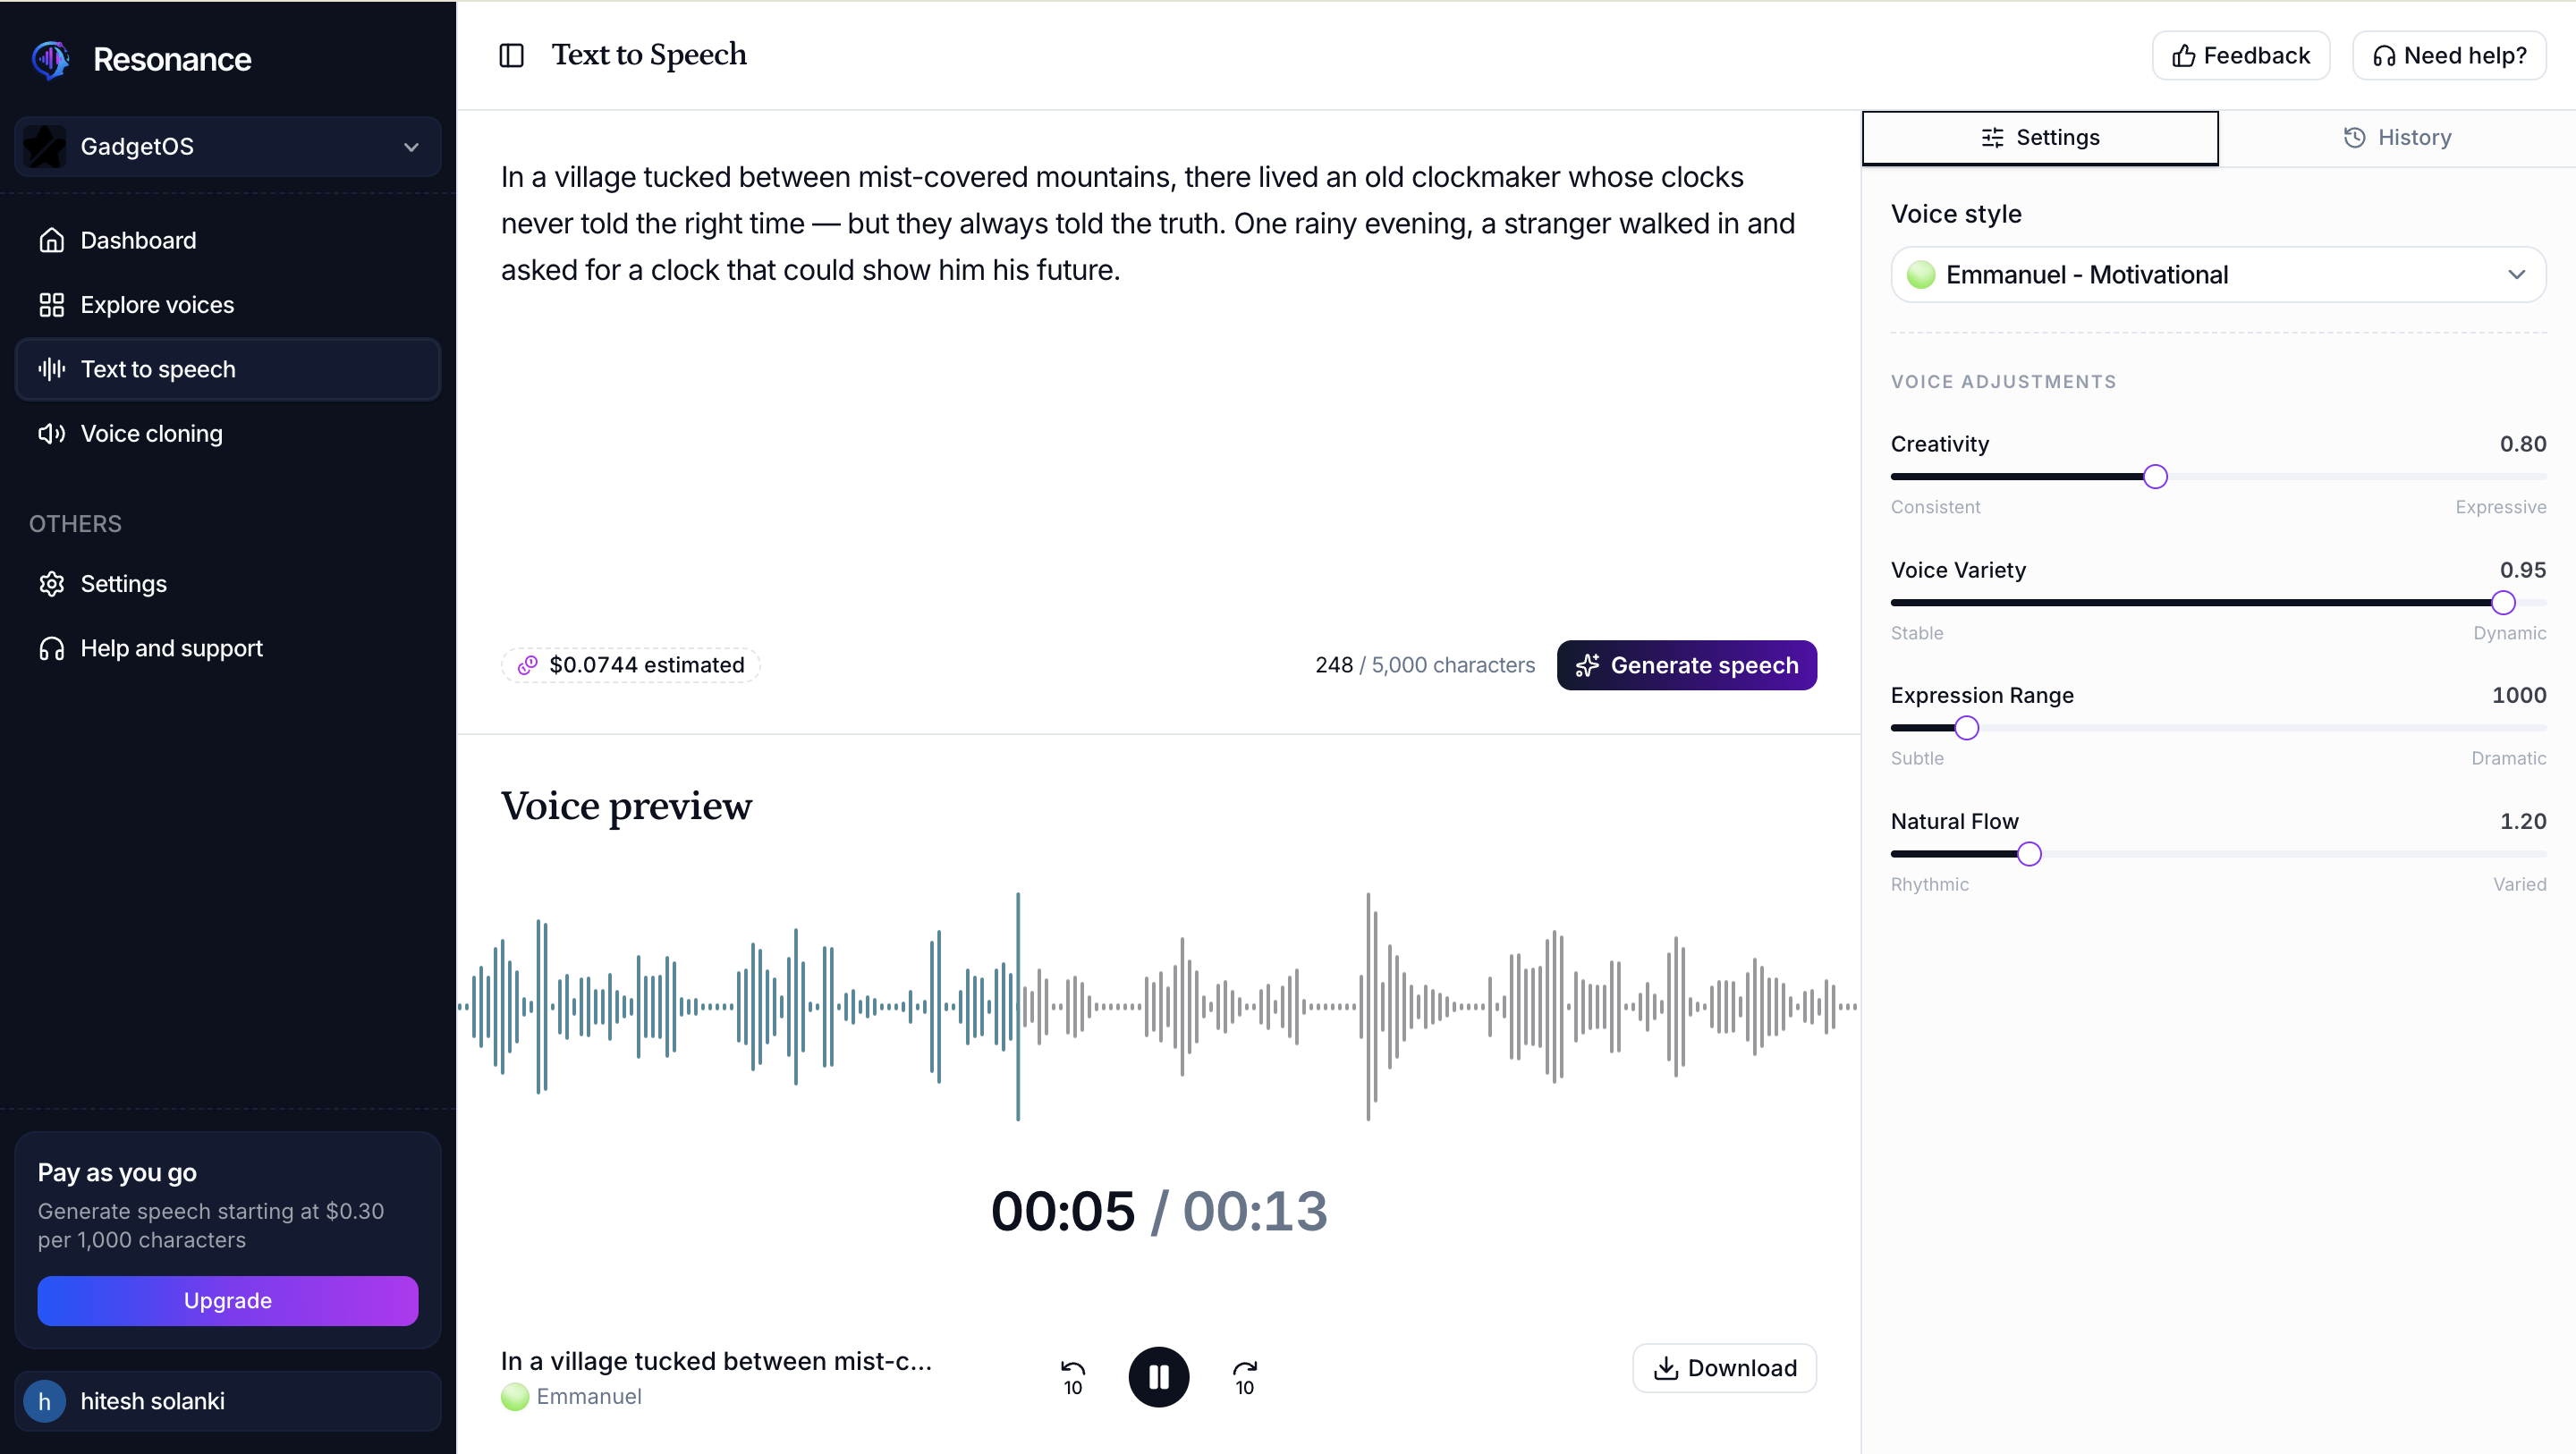Adjust the Natural Flow slider handle
This screenshot has height=1454, width=2576.
2029,854
